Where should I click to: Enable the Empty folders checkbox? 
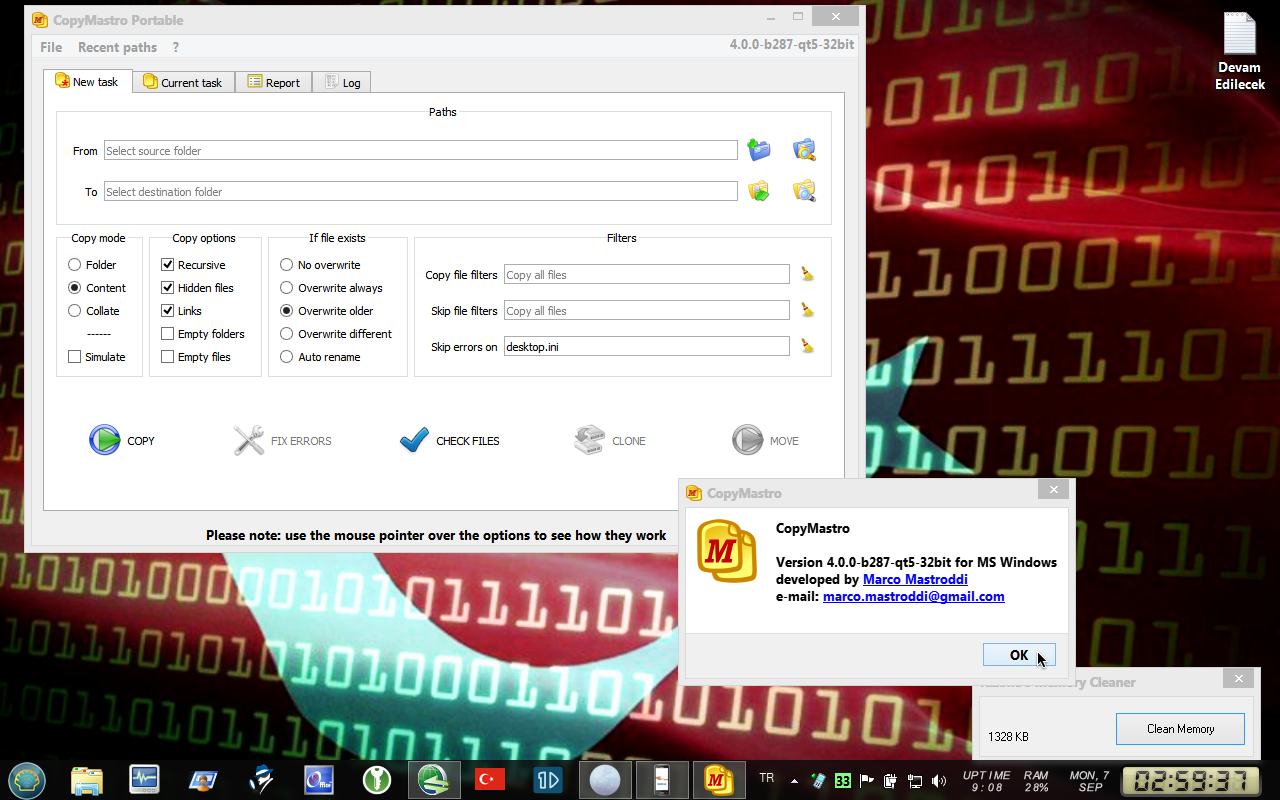pyautogui.click(x=203, y=334)
